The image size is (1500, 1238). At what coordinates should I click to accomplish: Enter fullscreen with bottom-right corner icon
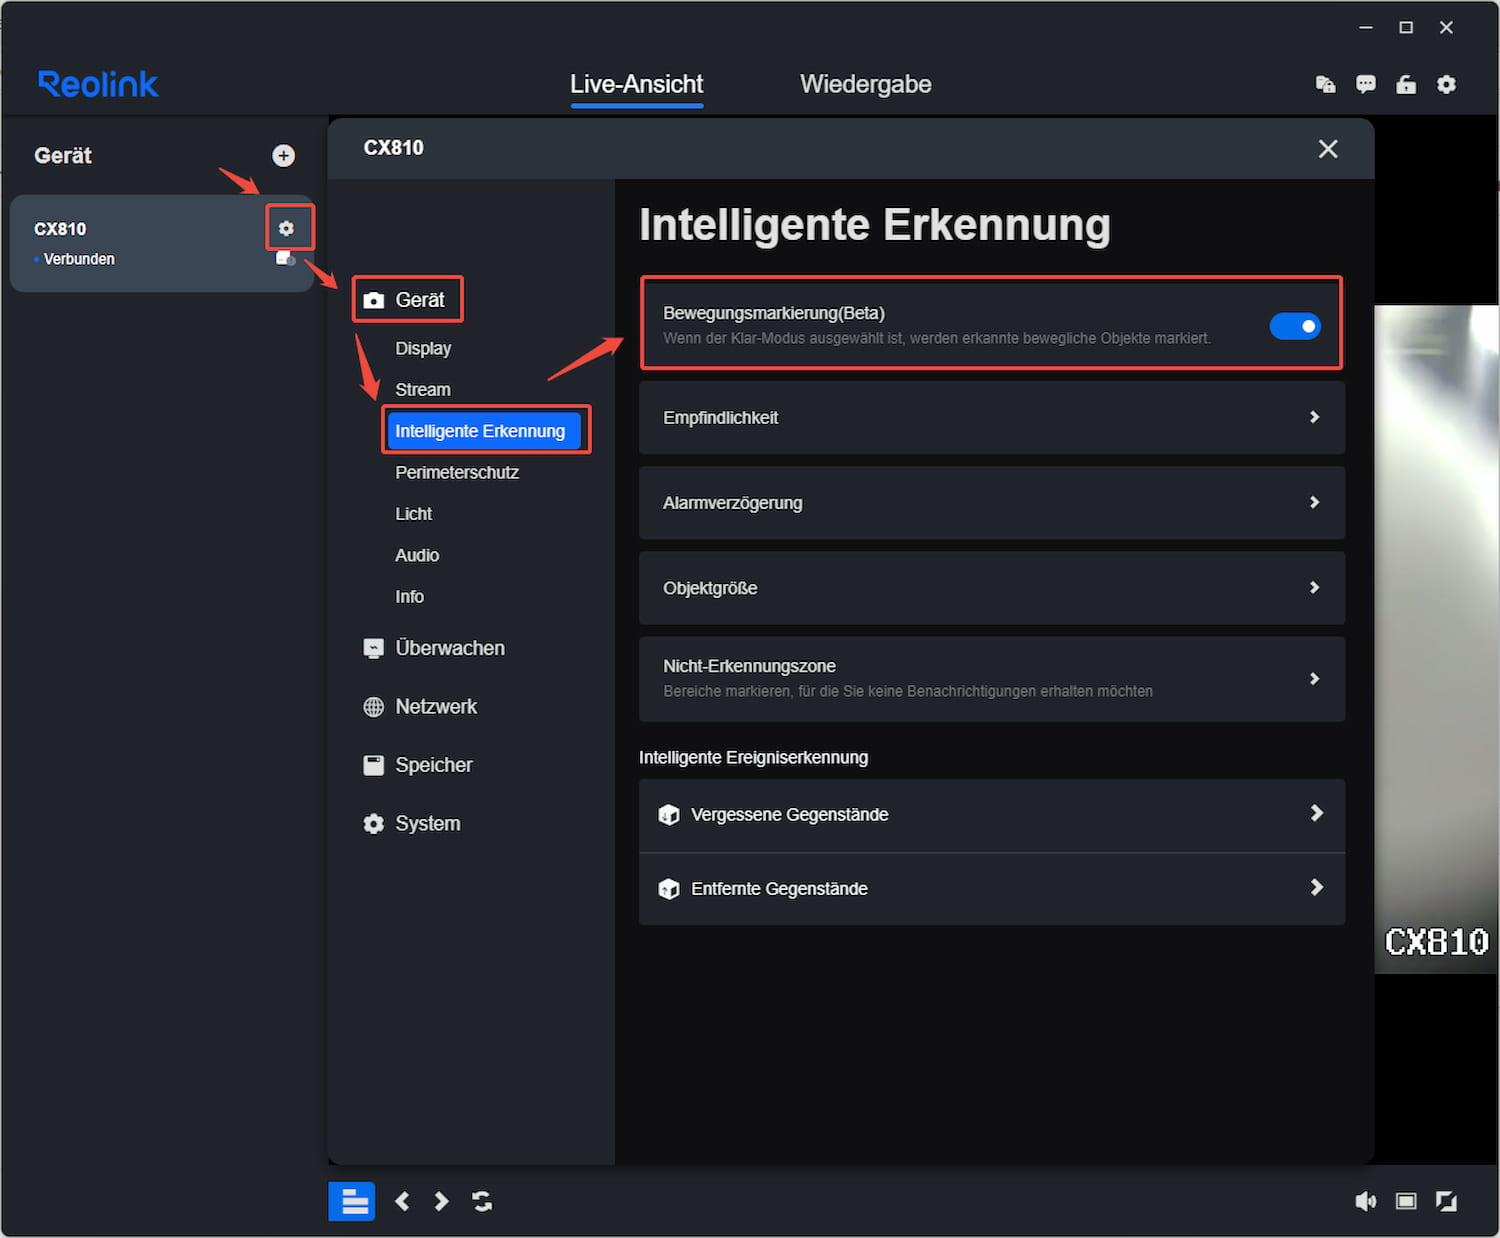coord(1446,1201)
